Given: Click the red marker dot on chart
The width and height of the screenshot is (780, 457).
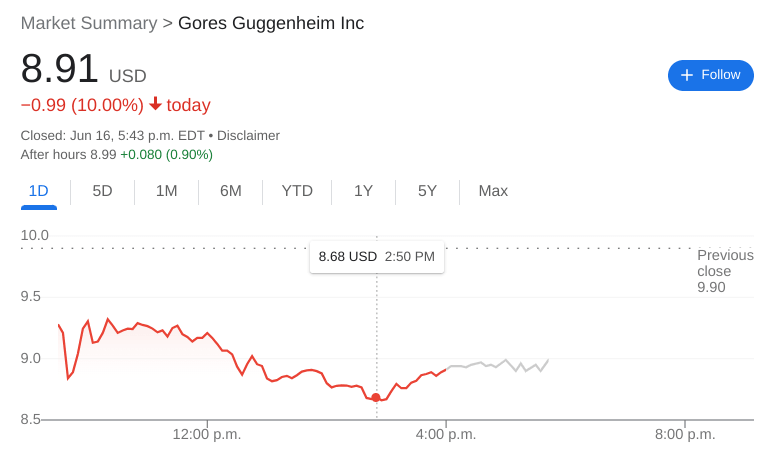Looking at the screenshot, I should [x=376, y=397].
